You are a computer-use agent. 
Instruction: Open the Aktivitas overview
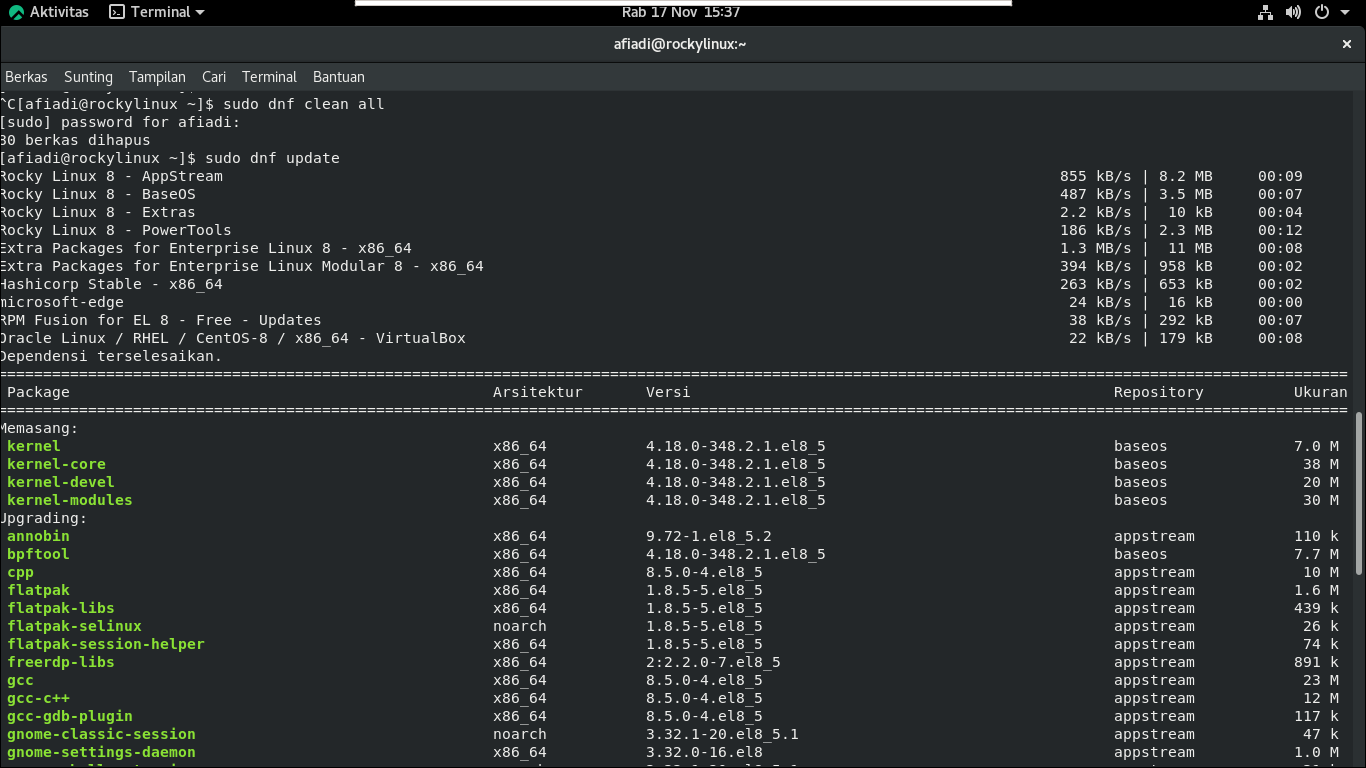tap(48, 12)
